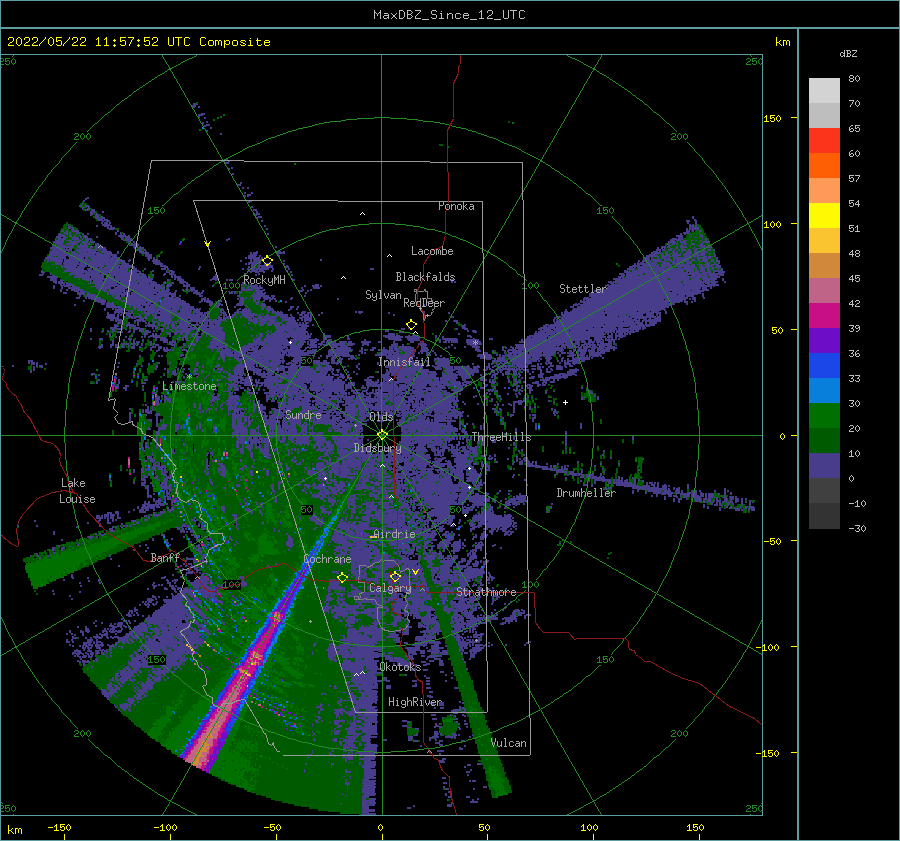
Task: Select the yellow diamond marker below RedDeer
Action: pos(411,325)
